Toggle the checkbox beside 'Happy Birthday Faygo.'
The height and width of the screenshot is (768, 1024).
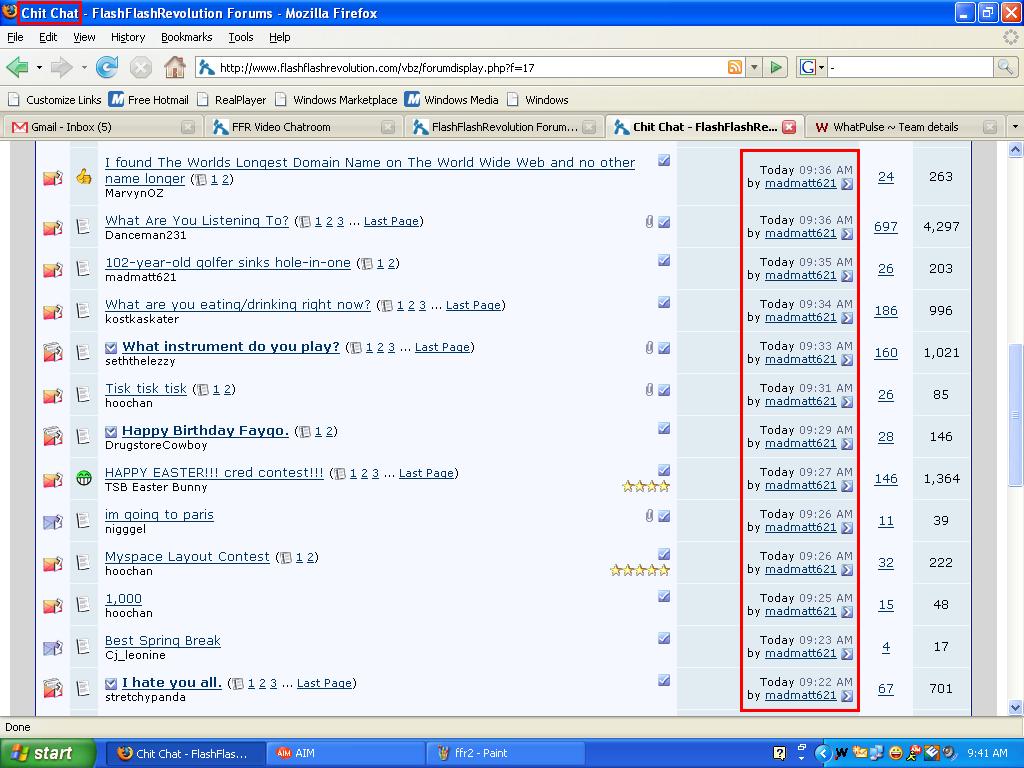pyautogui.click(x=111, y=432)
